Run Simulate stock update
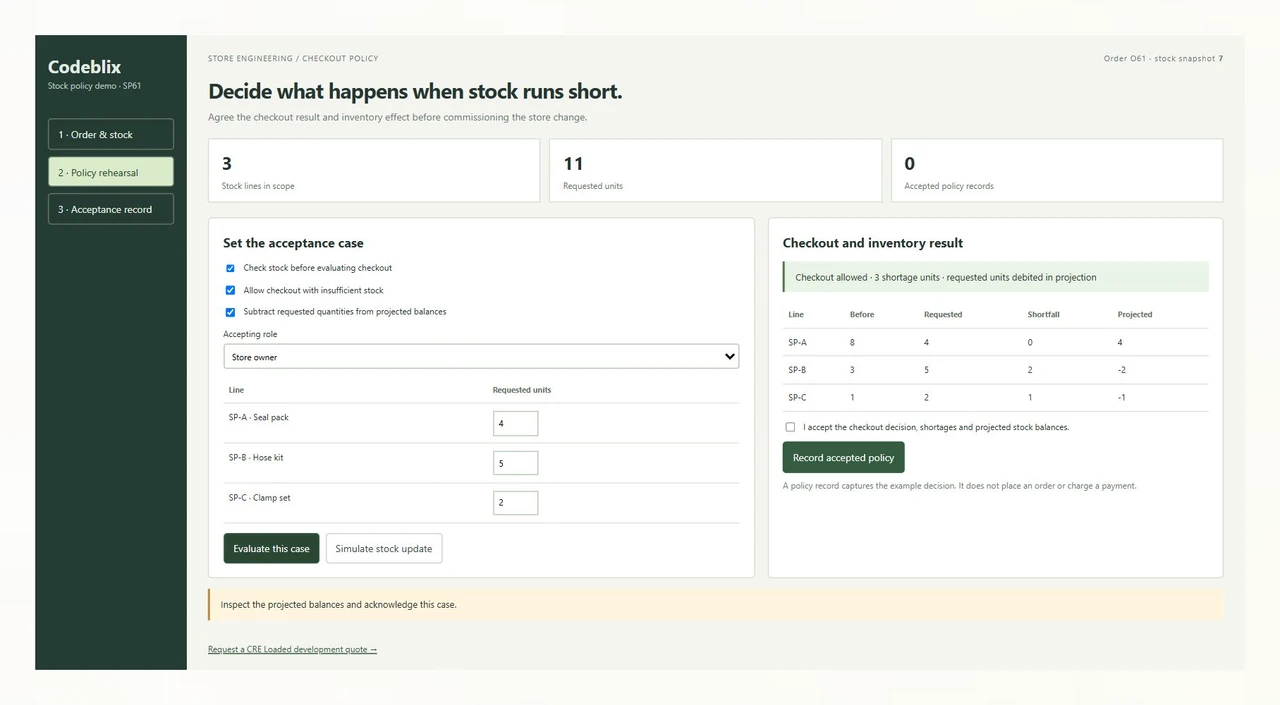The height and width of the screenshot is (705, 1280). tap(384, 548)
